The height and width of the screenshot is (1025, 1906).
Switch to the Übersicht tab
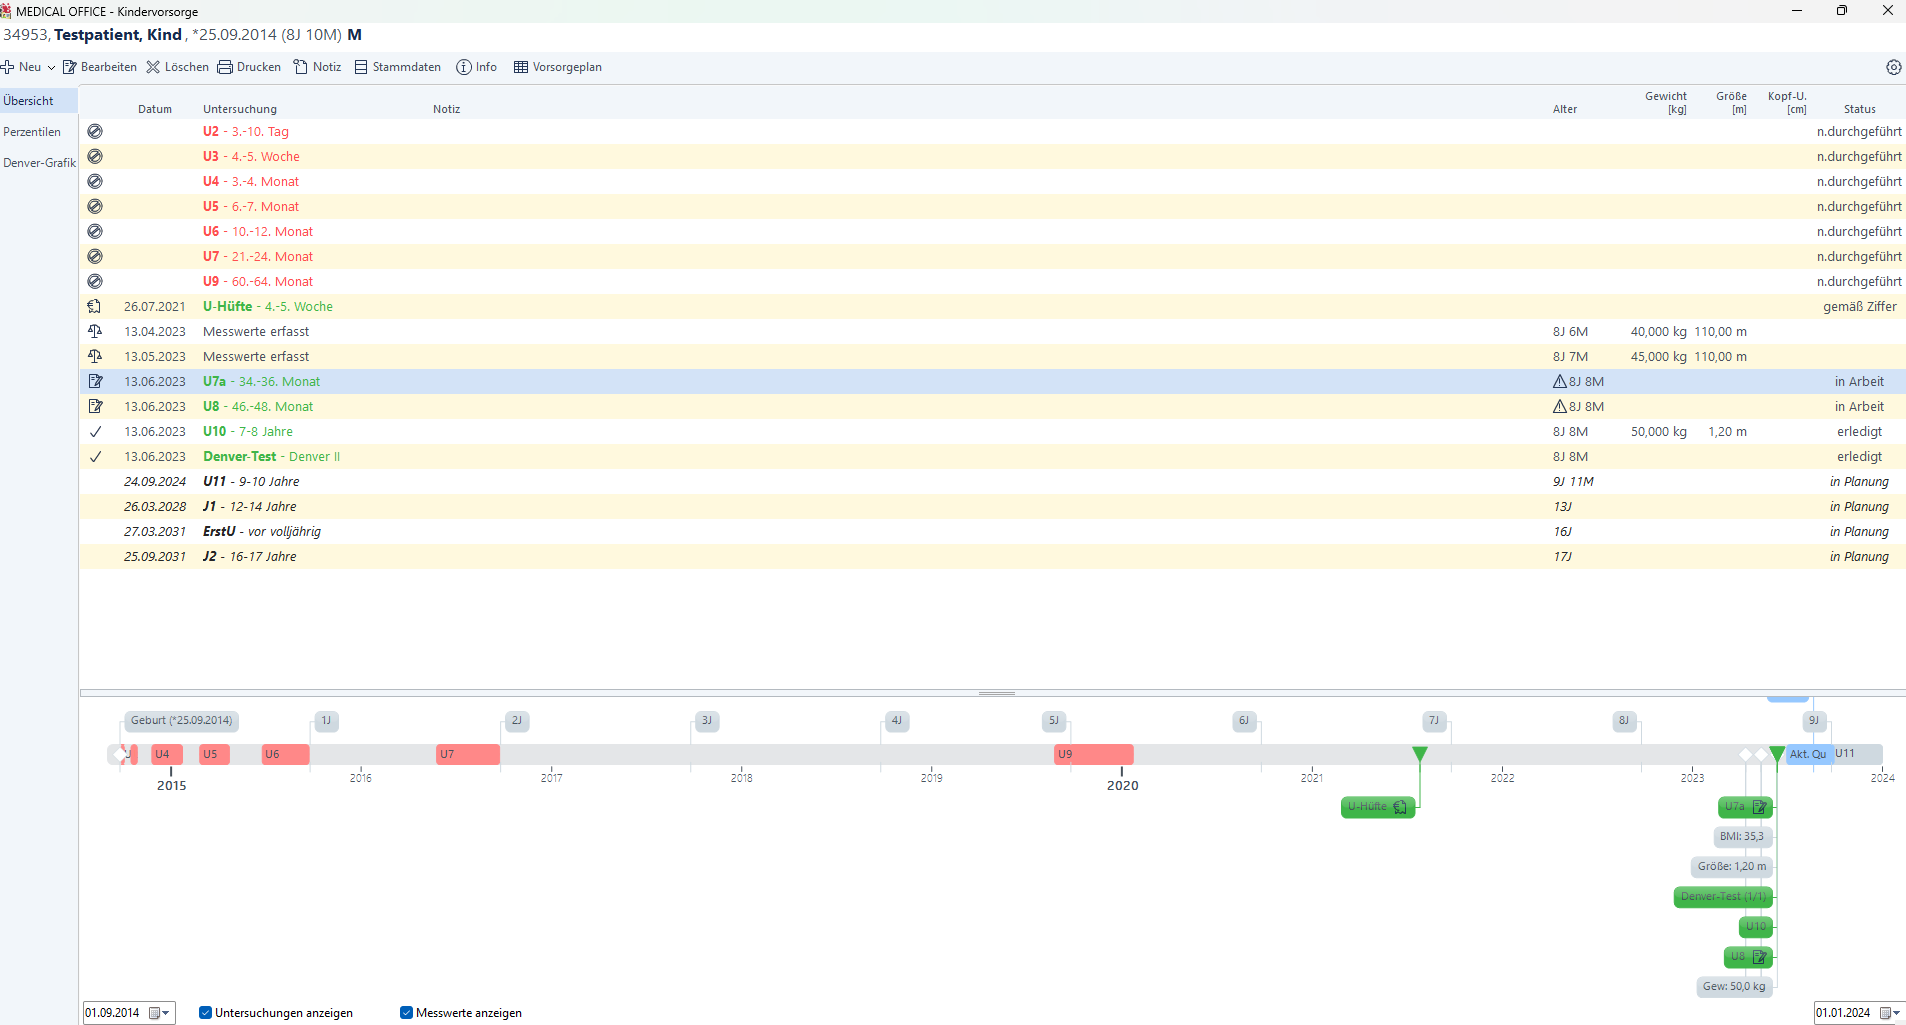click(38, 101)
